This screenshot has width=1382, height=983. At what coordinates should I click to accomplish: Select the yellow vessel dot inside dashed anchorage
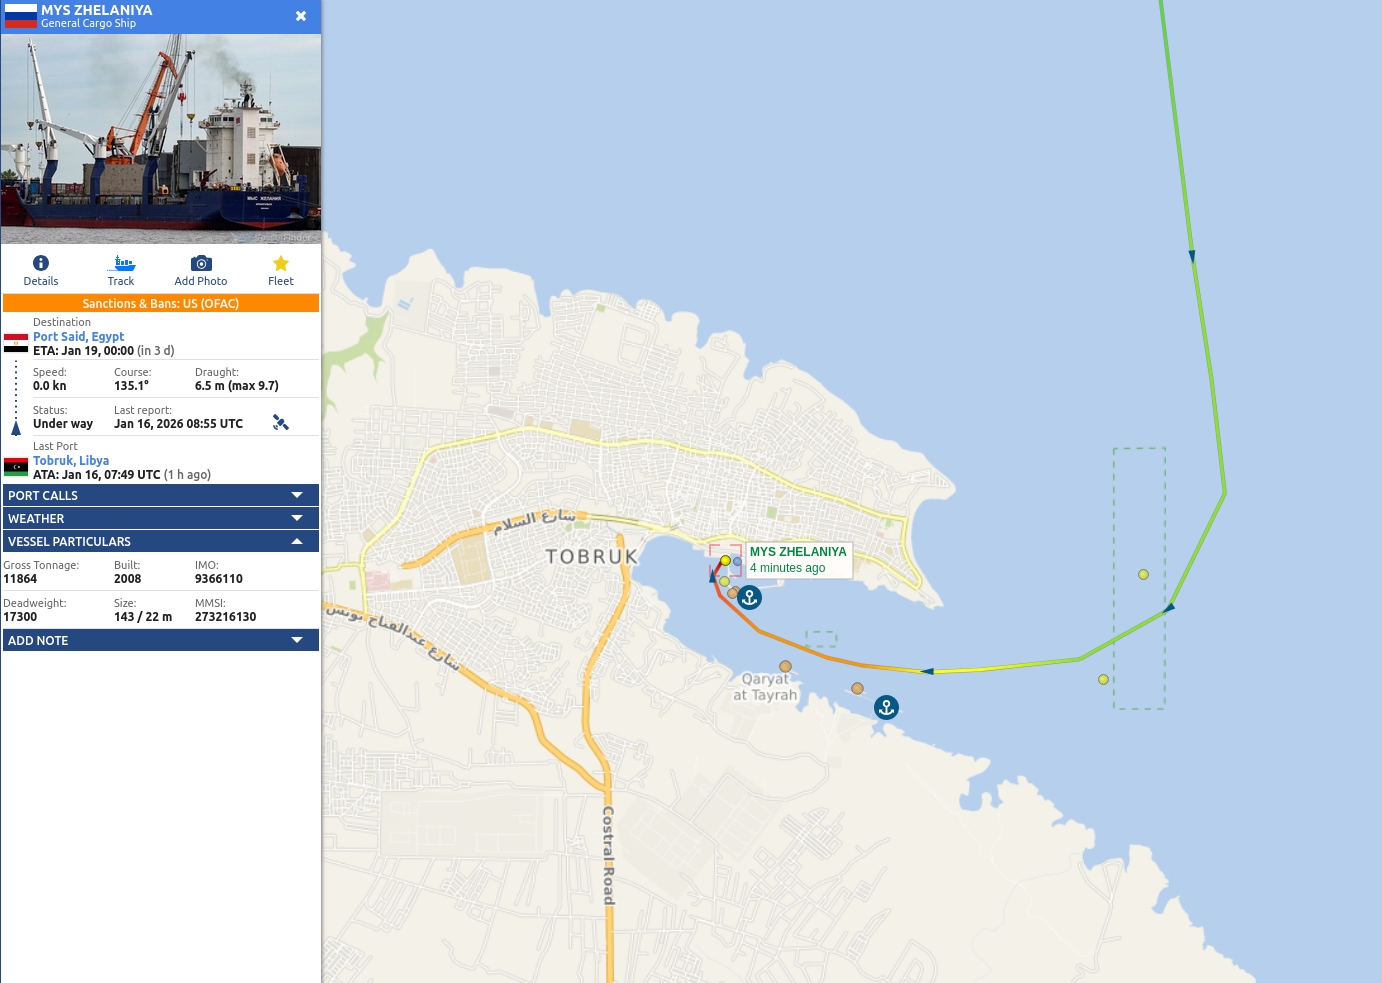click(1143, 574)
